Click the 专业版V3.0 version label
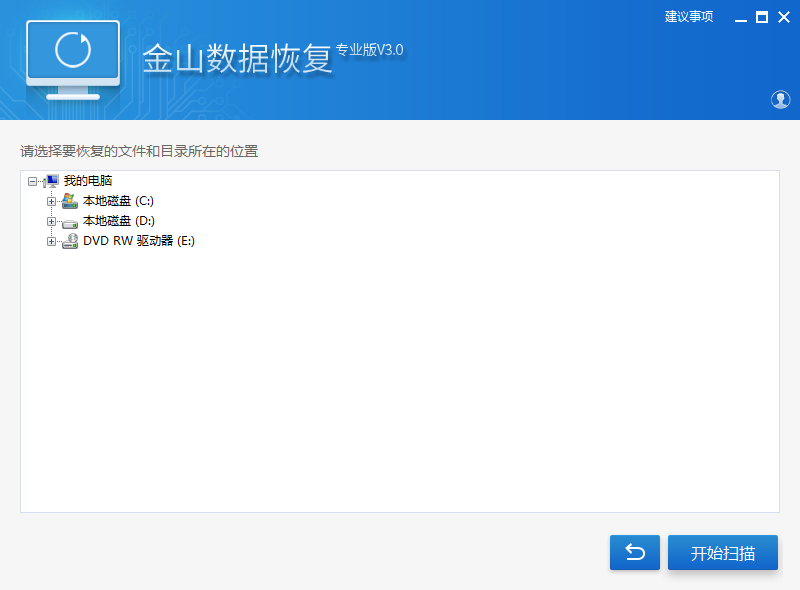 pyautogui.click(x=369, y=50)
